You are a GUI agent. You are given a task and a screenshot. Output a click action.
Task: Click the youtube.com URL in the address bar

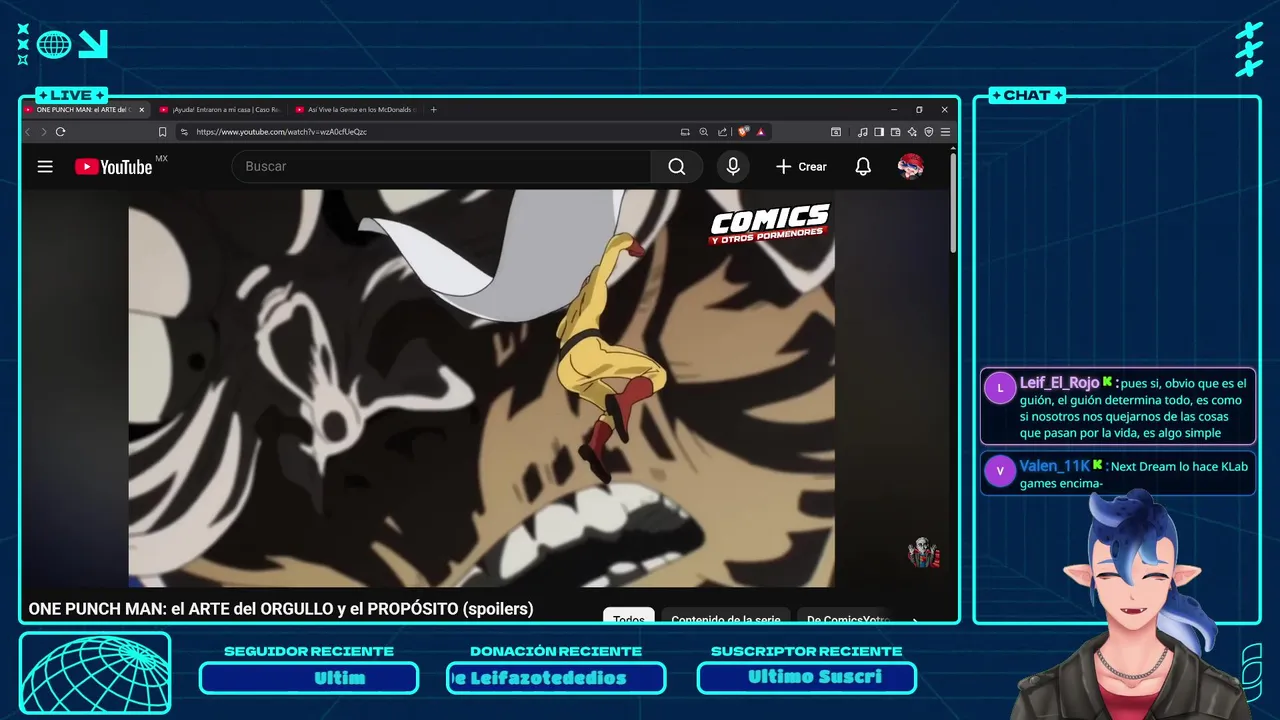click(281, 132)
